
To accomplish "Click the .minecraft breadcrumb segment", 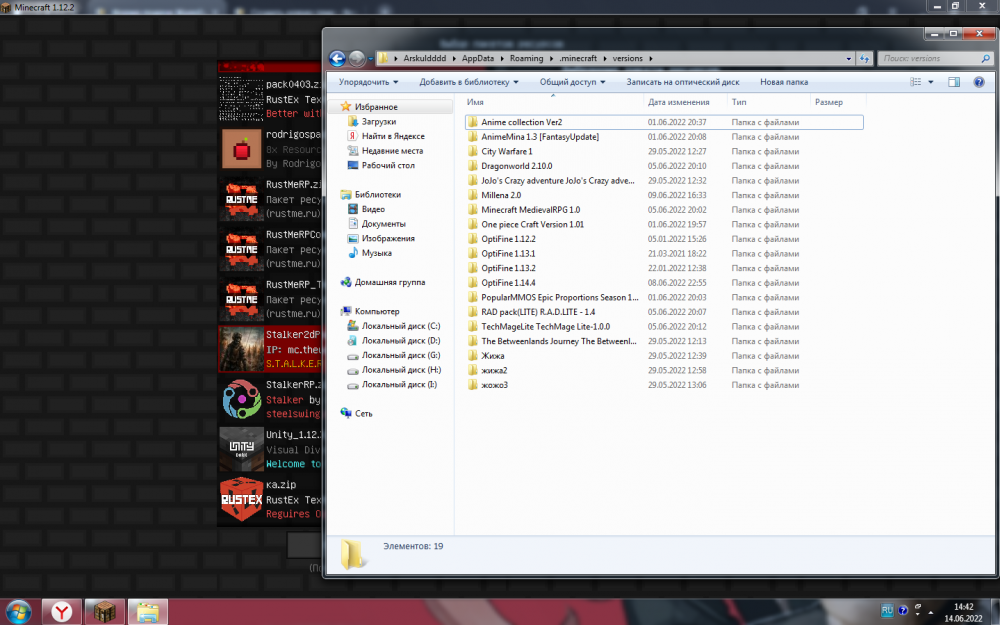I will [578, 58].
